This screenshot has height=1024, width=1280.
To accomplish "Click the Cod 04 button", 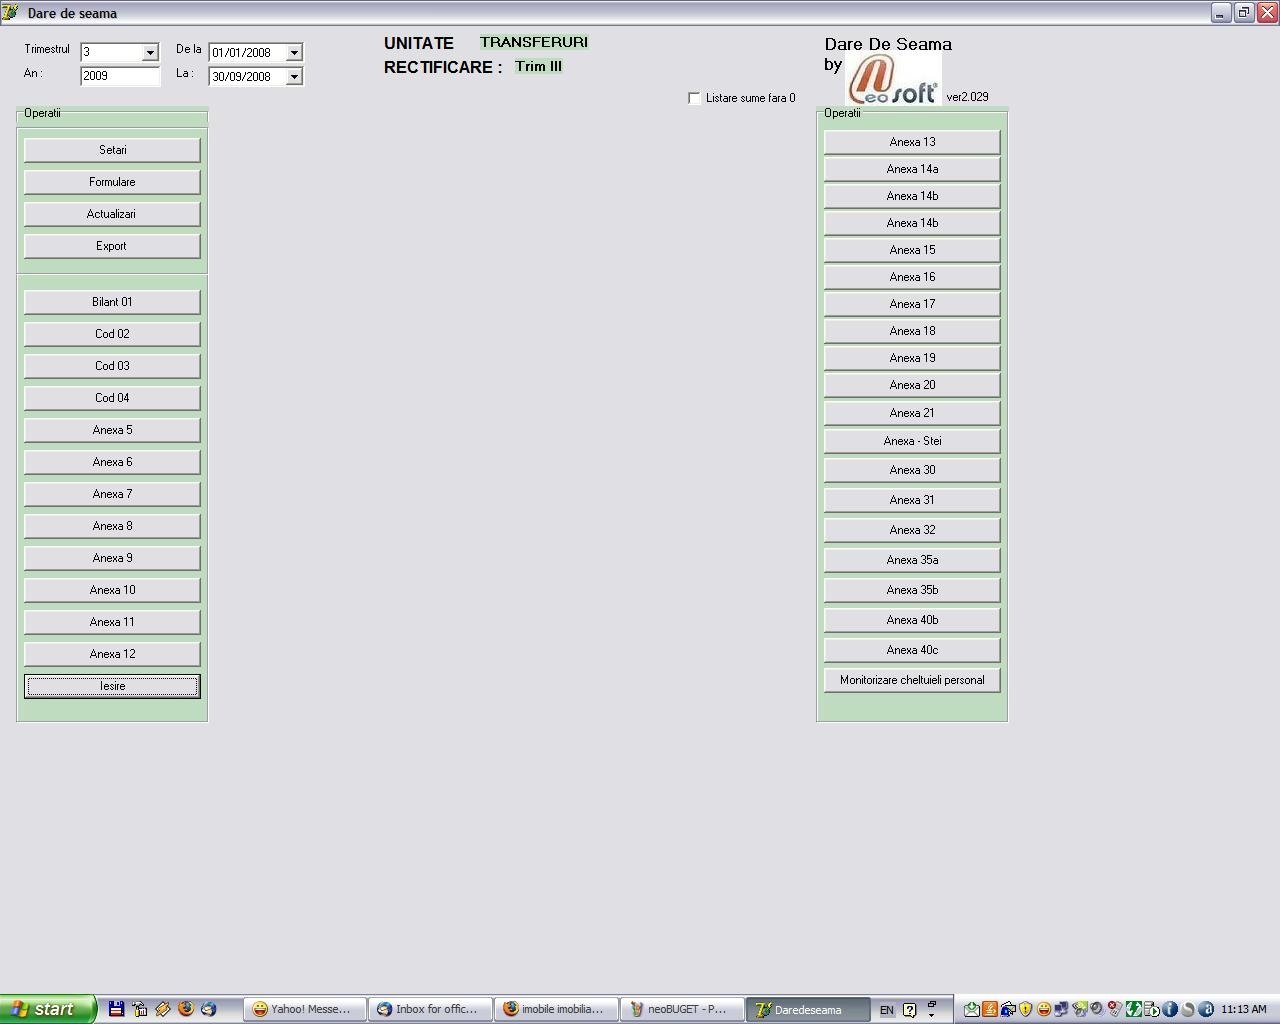I will pyautogui.click(x=112, y=398).
